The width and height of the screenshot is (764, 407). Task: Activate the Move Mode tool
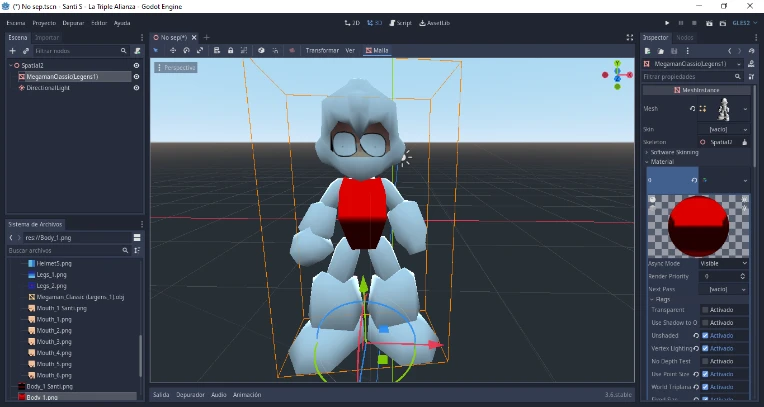pos(172,50)
